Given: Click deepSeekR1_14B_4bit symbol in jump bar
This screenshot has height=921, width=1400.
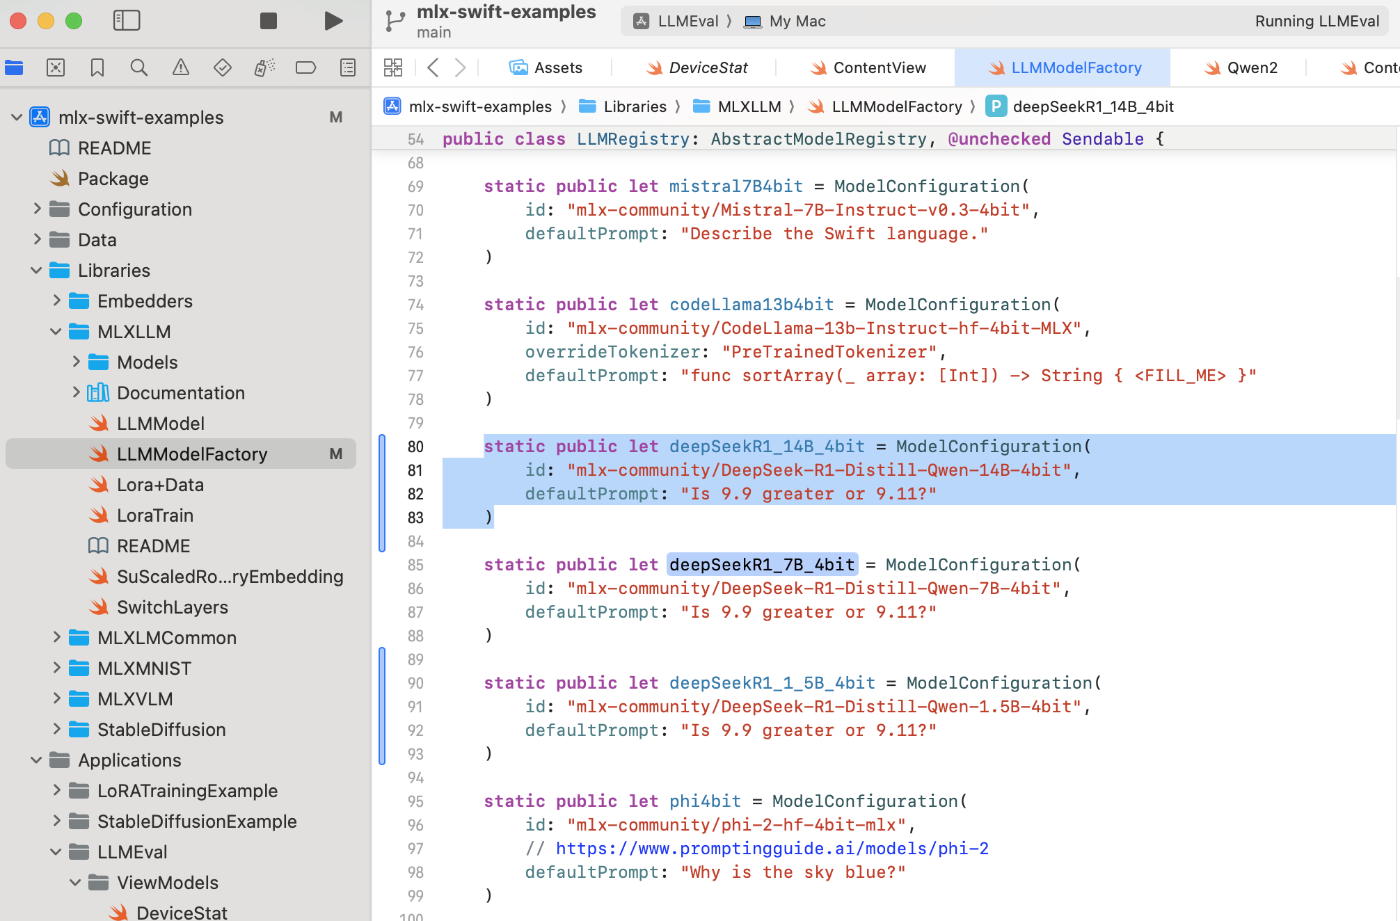Looking at the screenshot, I should point(1080,106).
